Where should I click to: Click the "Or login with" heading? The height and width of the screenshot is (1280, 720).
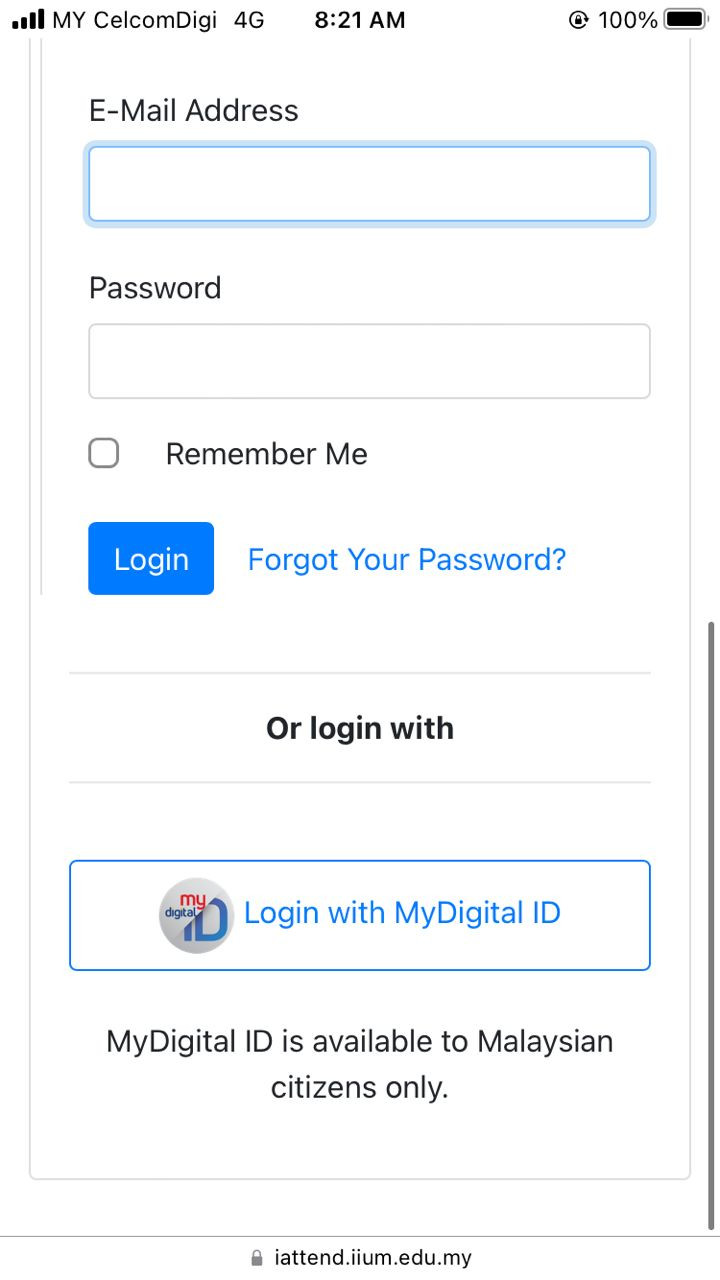360,728
